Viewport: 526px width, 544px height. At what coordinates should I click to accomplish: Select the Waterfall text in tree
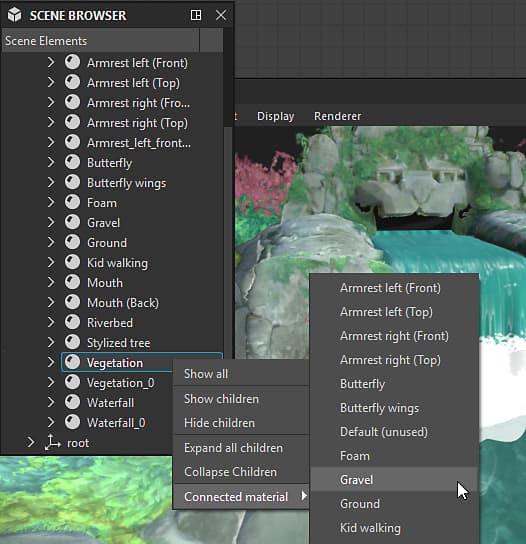coord(110,403)
